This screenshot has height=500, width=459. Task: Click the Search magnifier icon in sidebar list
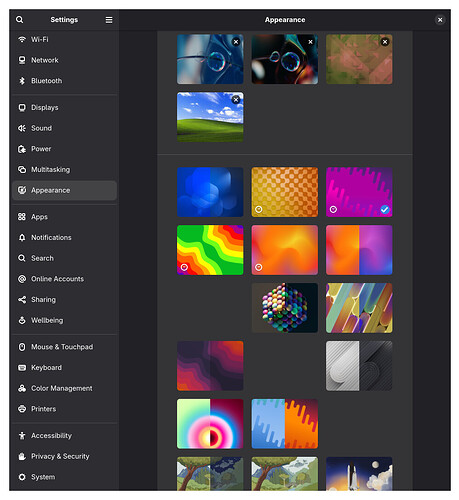[x=22, y=258]
